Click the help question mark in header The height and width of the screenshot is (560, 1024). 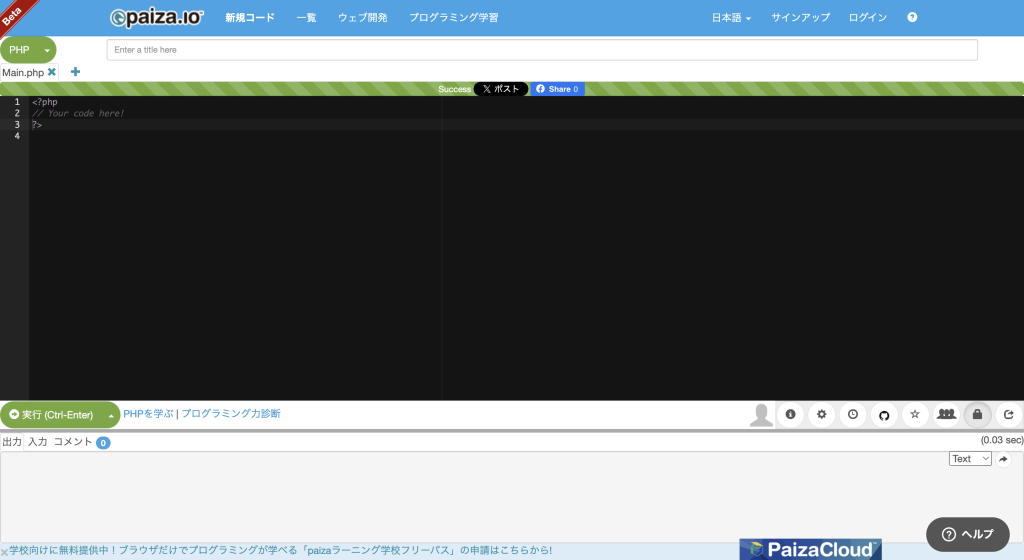coord(912,18)
